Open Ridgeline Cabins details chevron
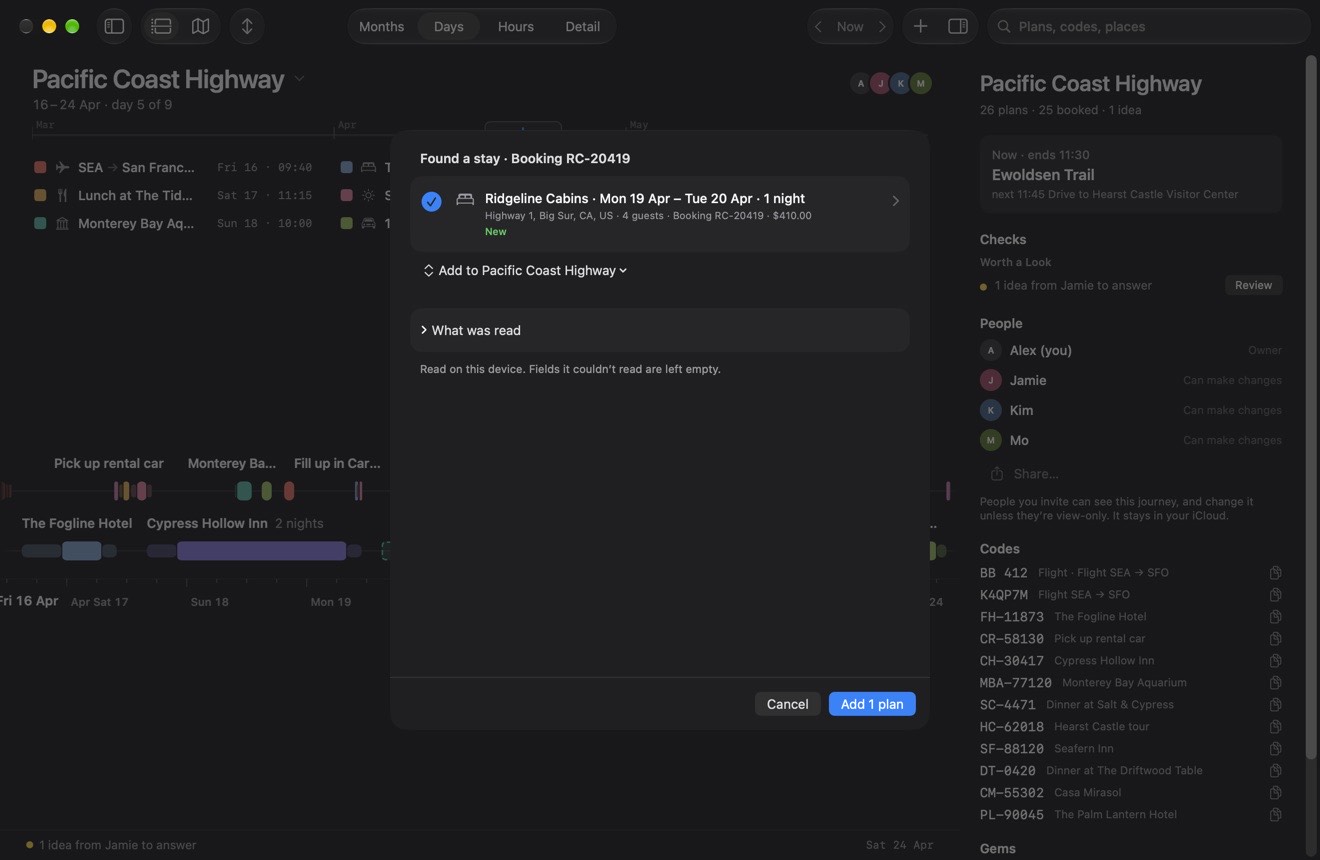The image size is (1320, 860). tap(895, 201)
